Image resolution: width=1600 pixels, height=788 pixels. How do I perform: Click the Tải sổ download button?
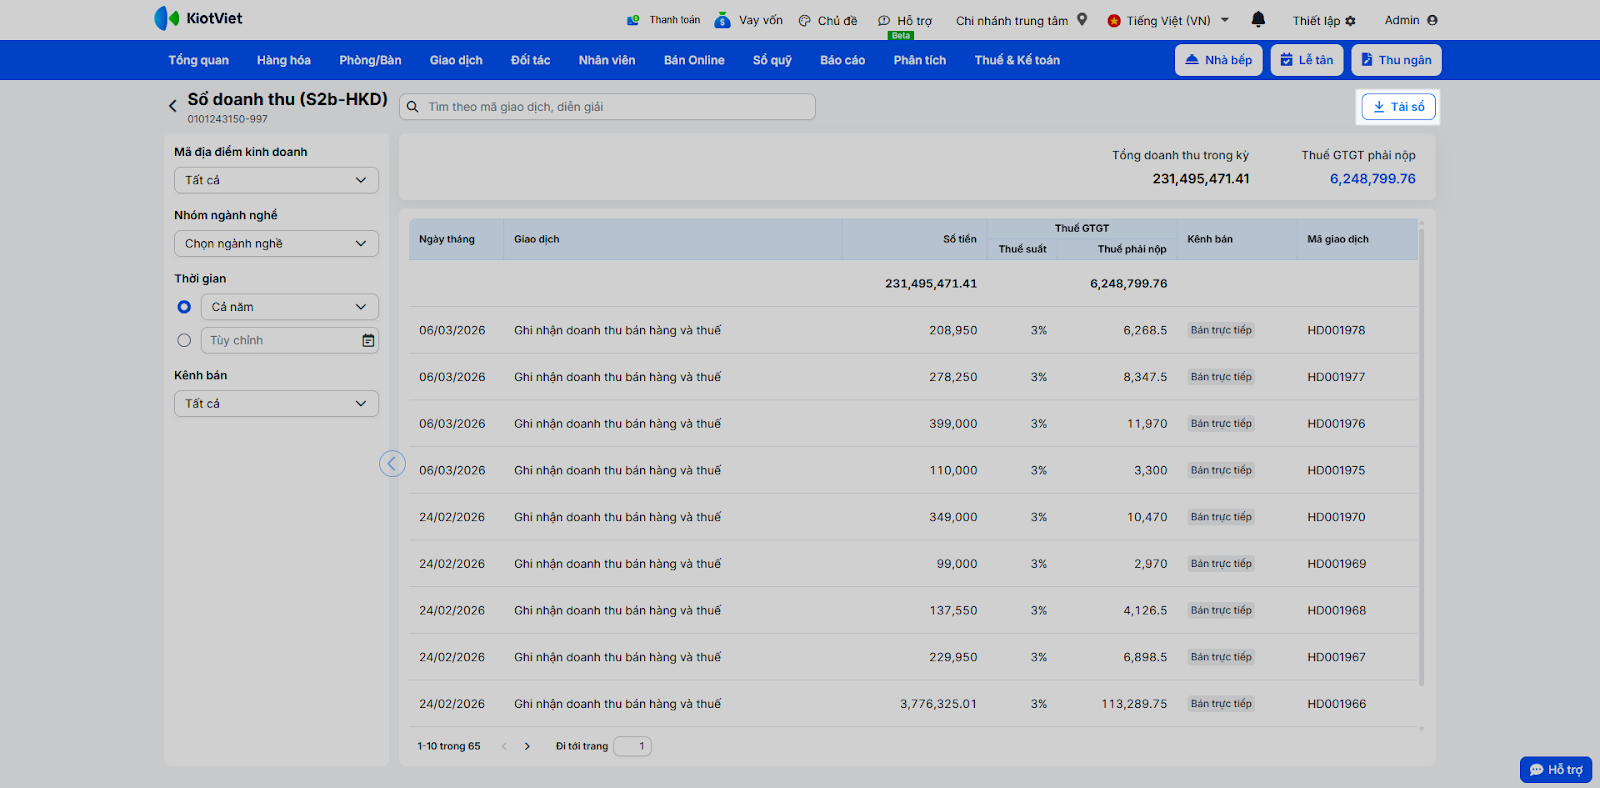pyautogui.click(x=1398, y=107)
